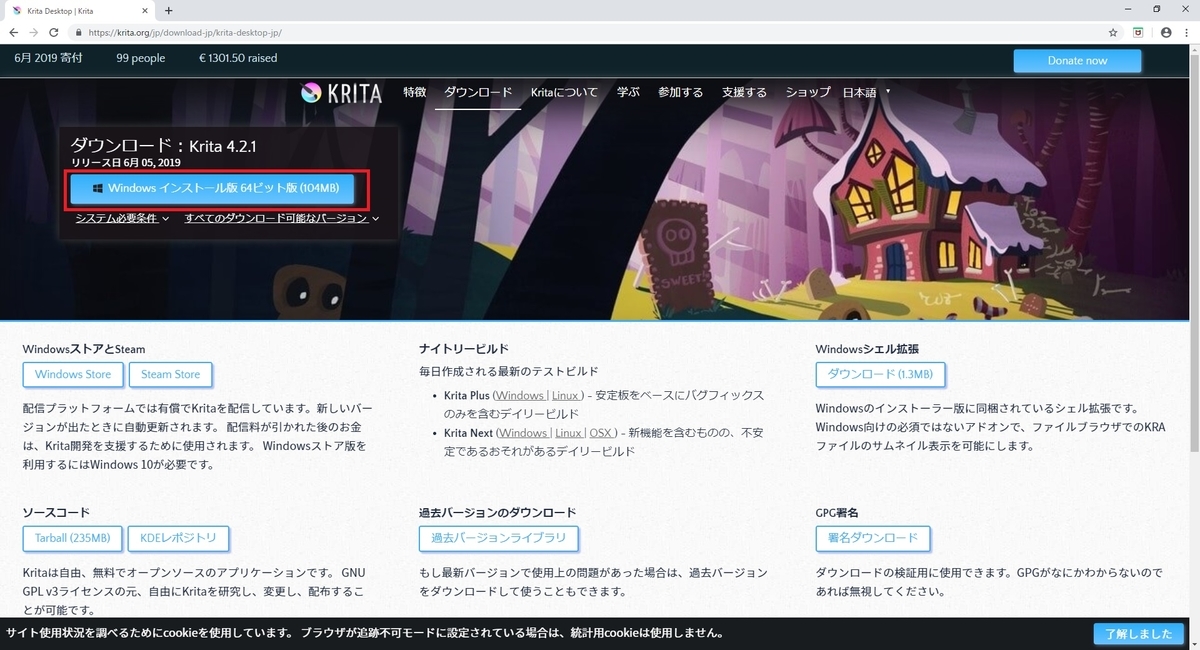Bookmark this page using the star icon
The height and width of the screenshot is (650, 1200).
pos(1114,32)
